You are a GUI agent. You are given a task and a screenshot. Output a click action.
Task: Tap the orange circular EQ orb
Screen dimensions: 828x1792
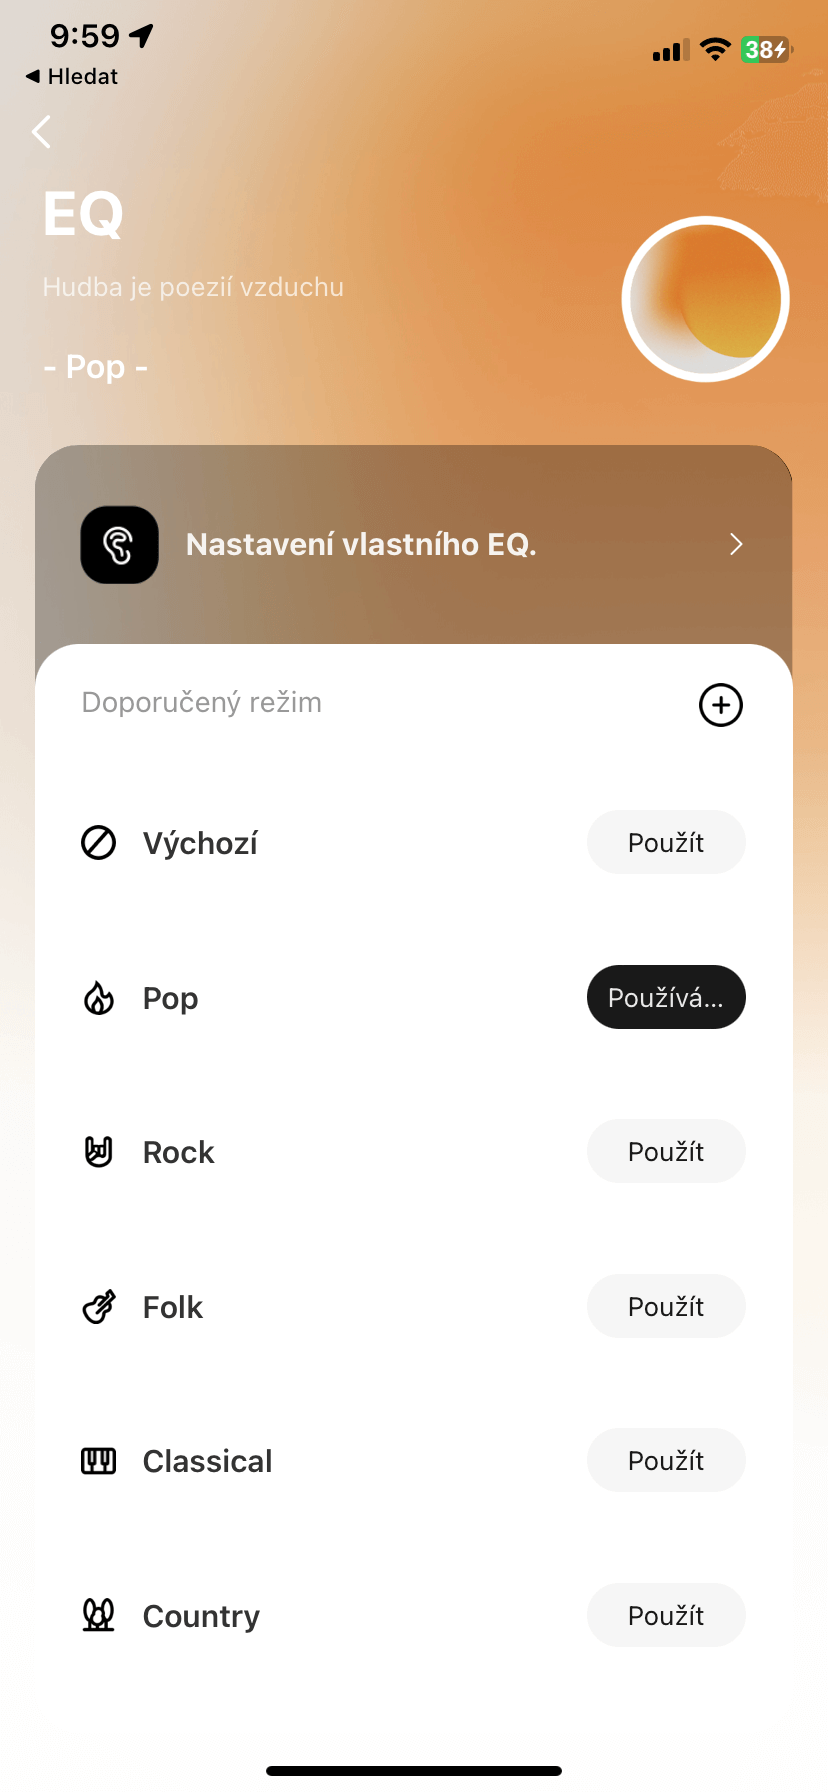click(x=706, y=299)
